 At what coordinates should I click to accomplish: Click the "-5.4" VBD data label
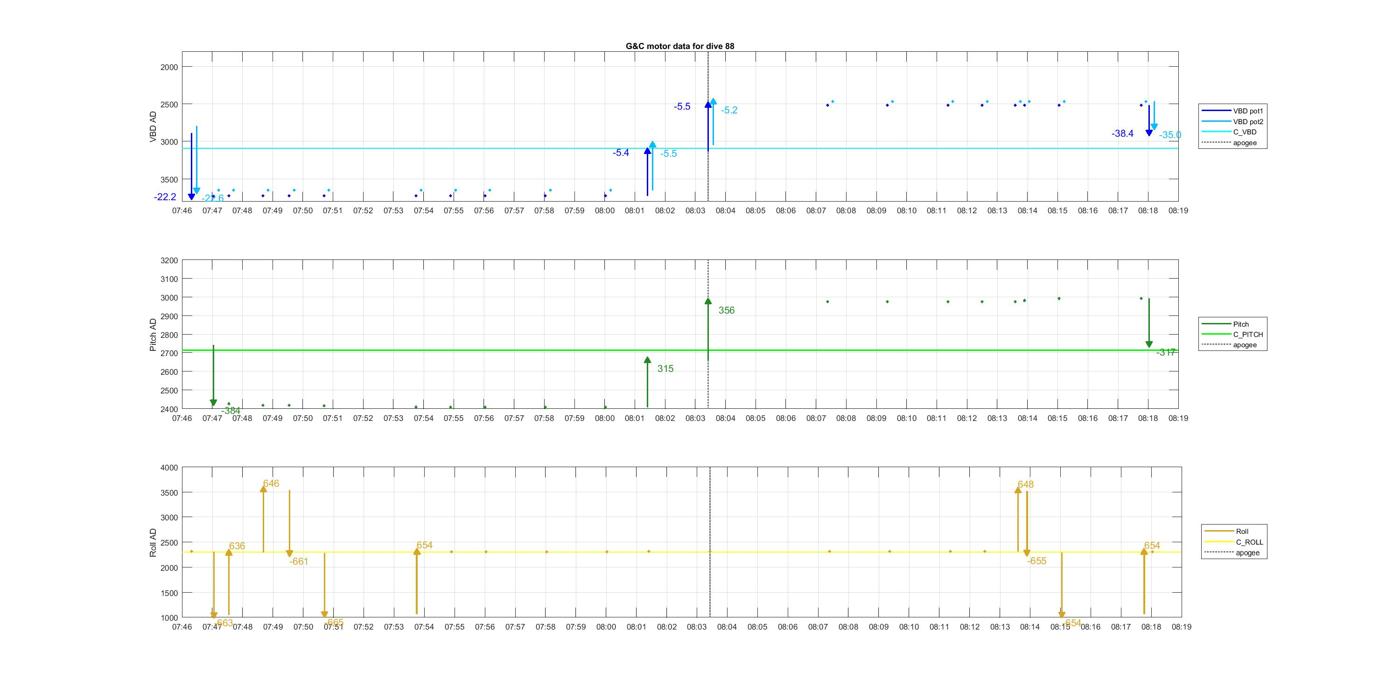[621, 153]
